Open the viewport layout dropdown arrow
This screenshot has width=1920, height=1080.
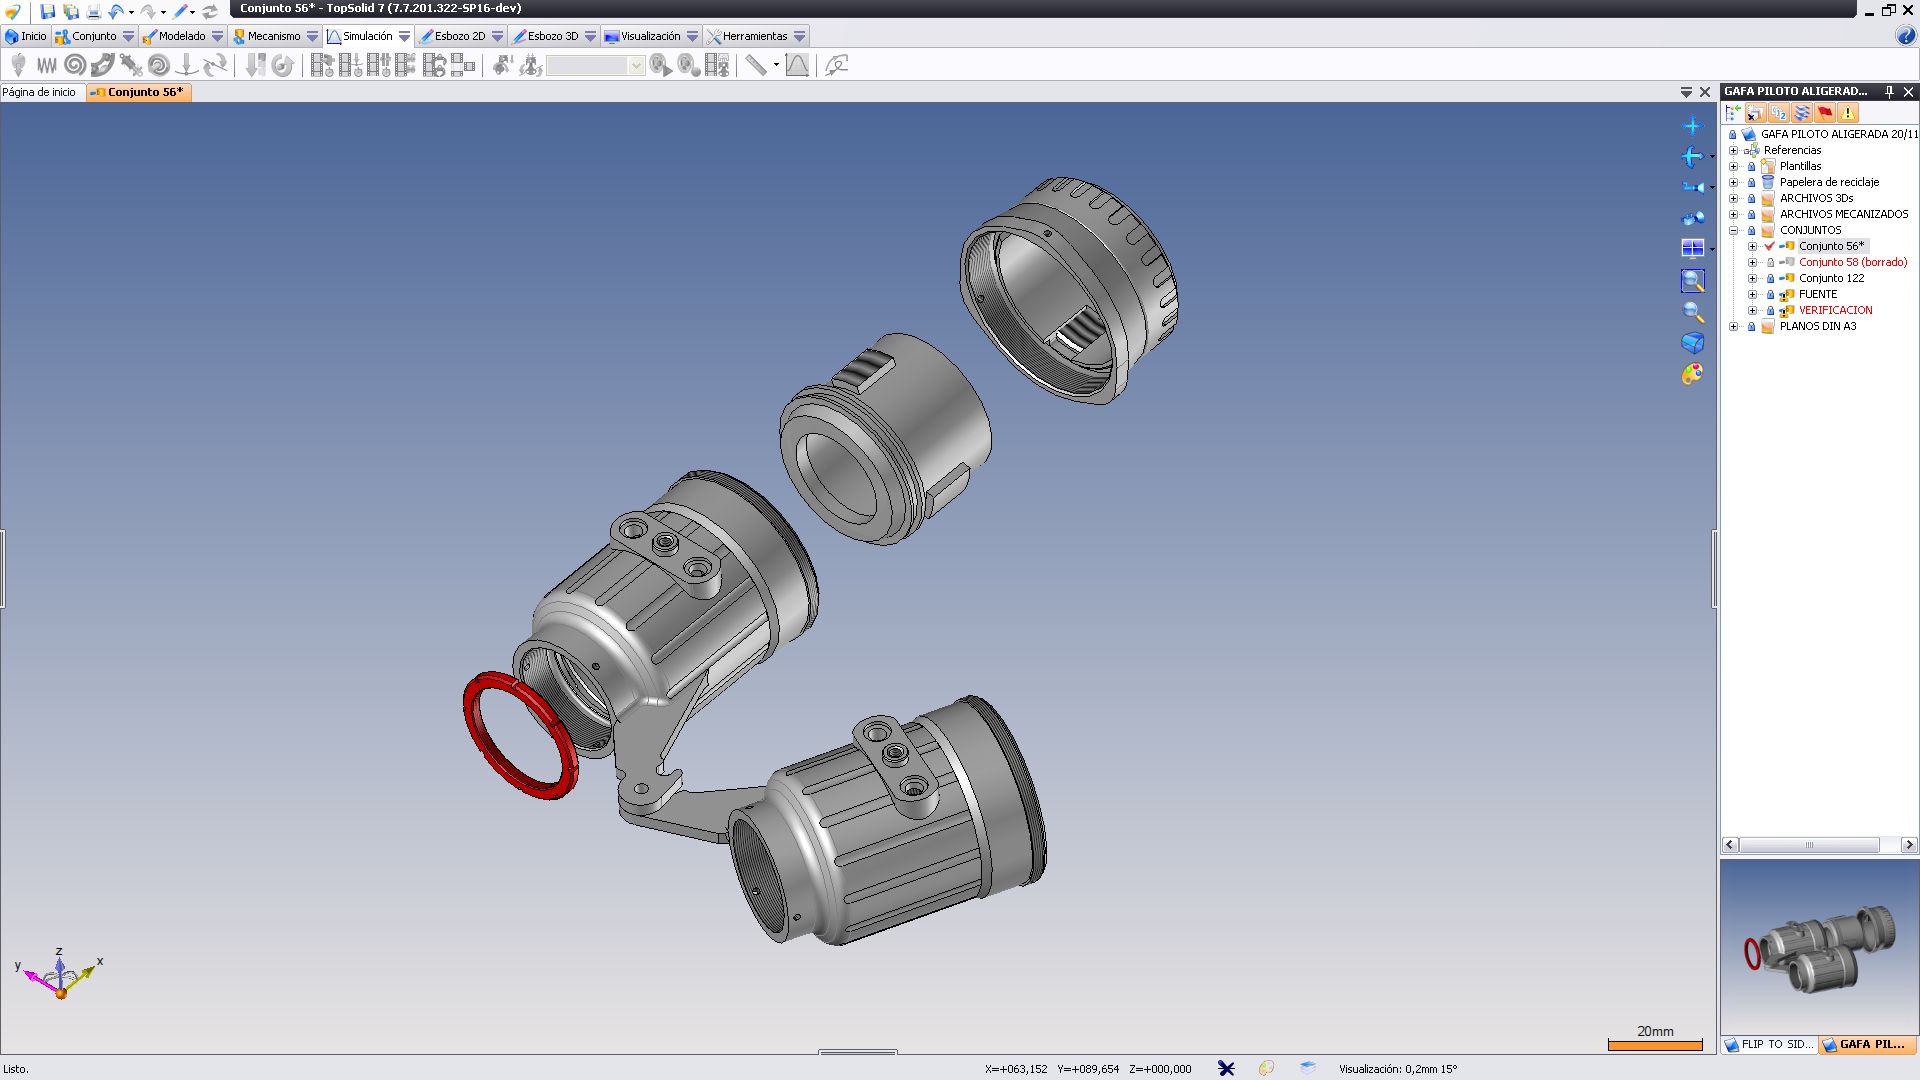pos(1712,249)
